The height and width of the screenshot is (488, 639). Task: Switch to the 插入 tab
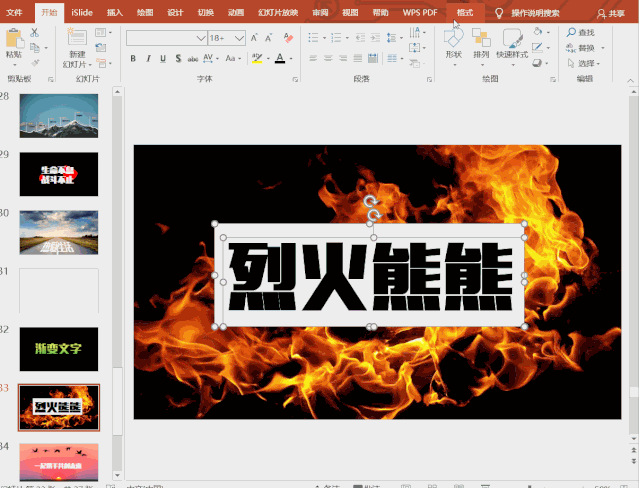(115, 13)
